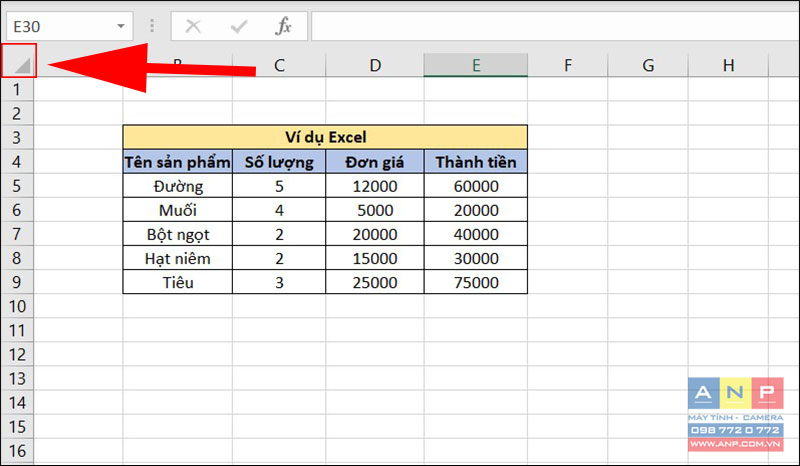
Task: Select column H header
Action: click(729, 65)
